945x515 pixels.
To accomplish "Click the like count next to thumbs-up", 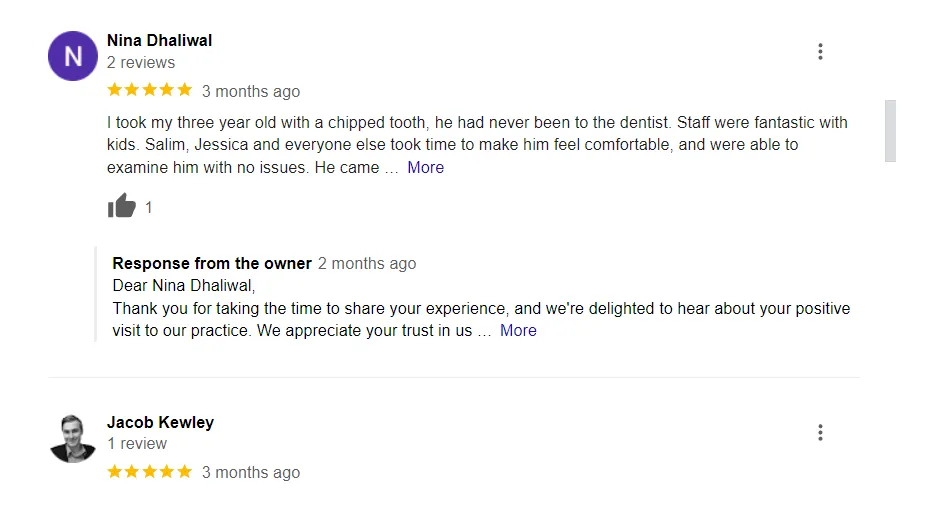I will click(149, 208).
